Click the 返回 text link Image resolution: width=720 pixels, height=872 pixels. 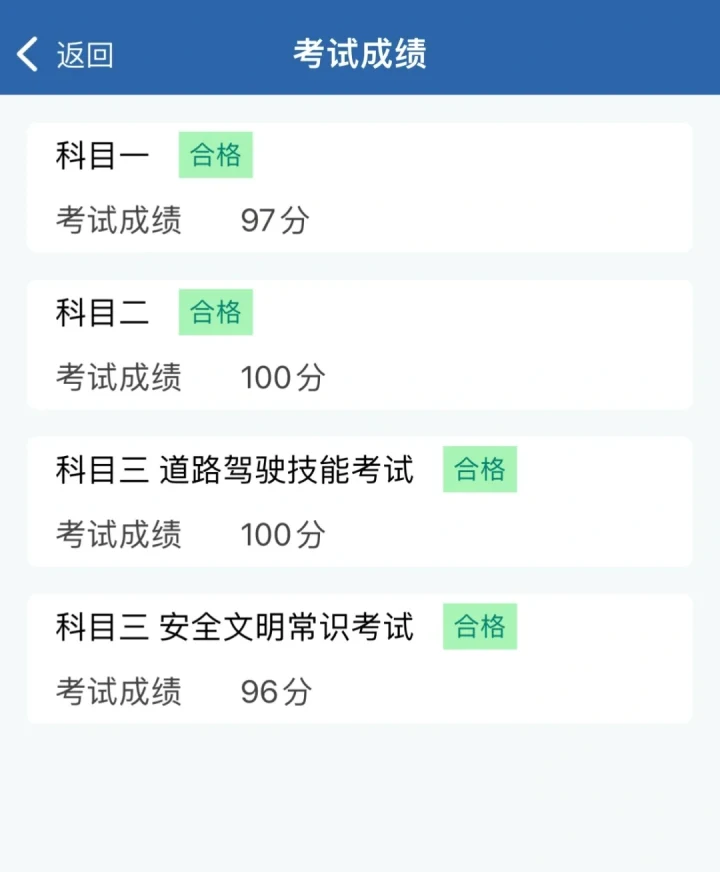pos(85,55)
